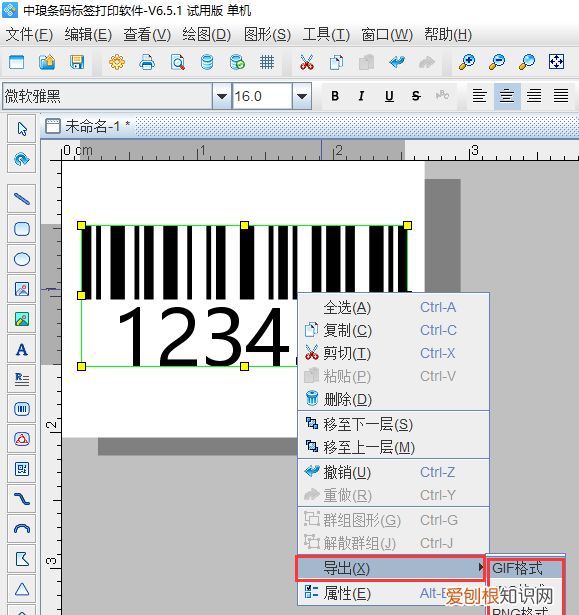Select the rounded rectangle tool
This screenshot has width=579, height=615.
click(x=22, y=229)
